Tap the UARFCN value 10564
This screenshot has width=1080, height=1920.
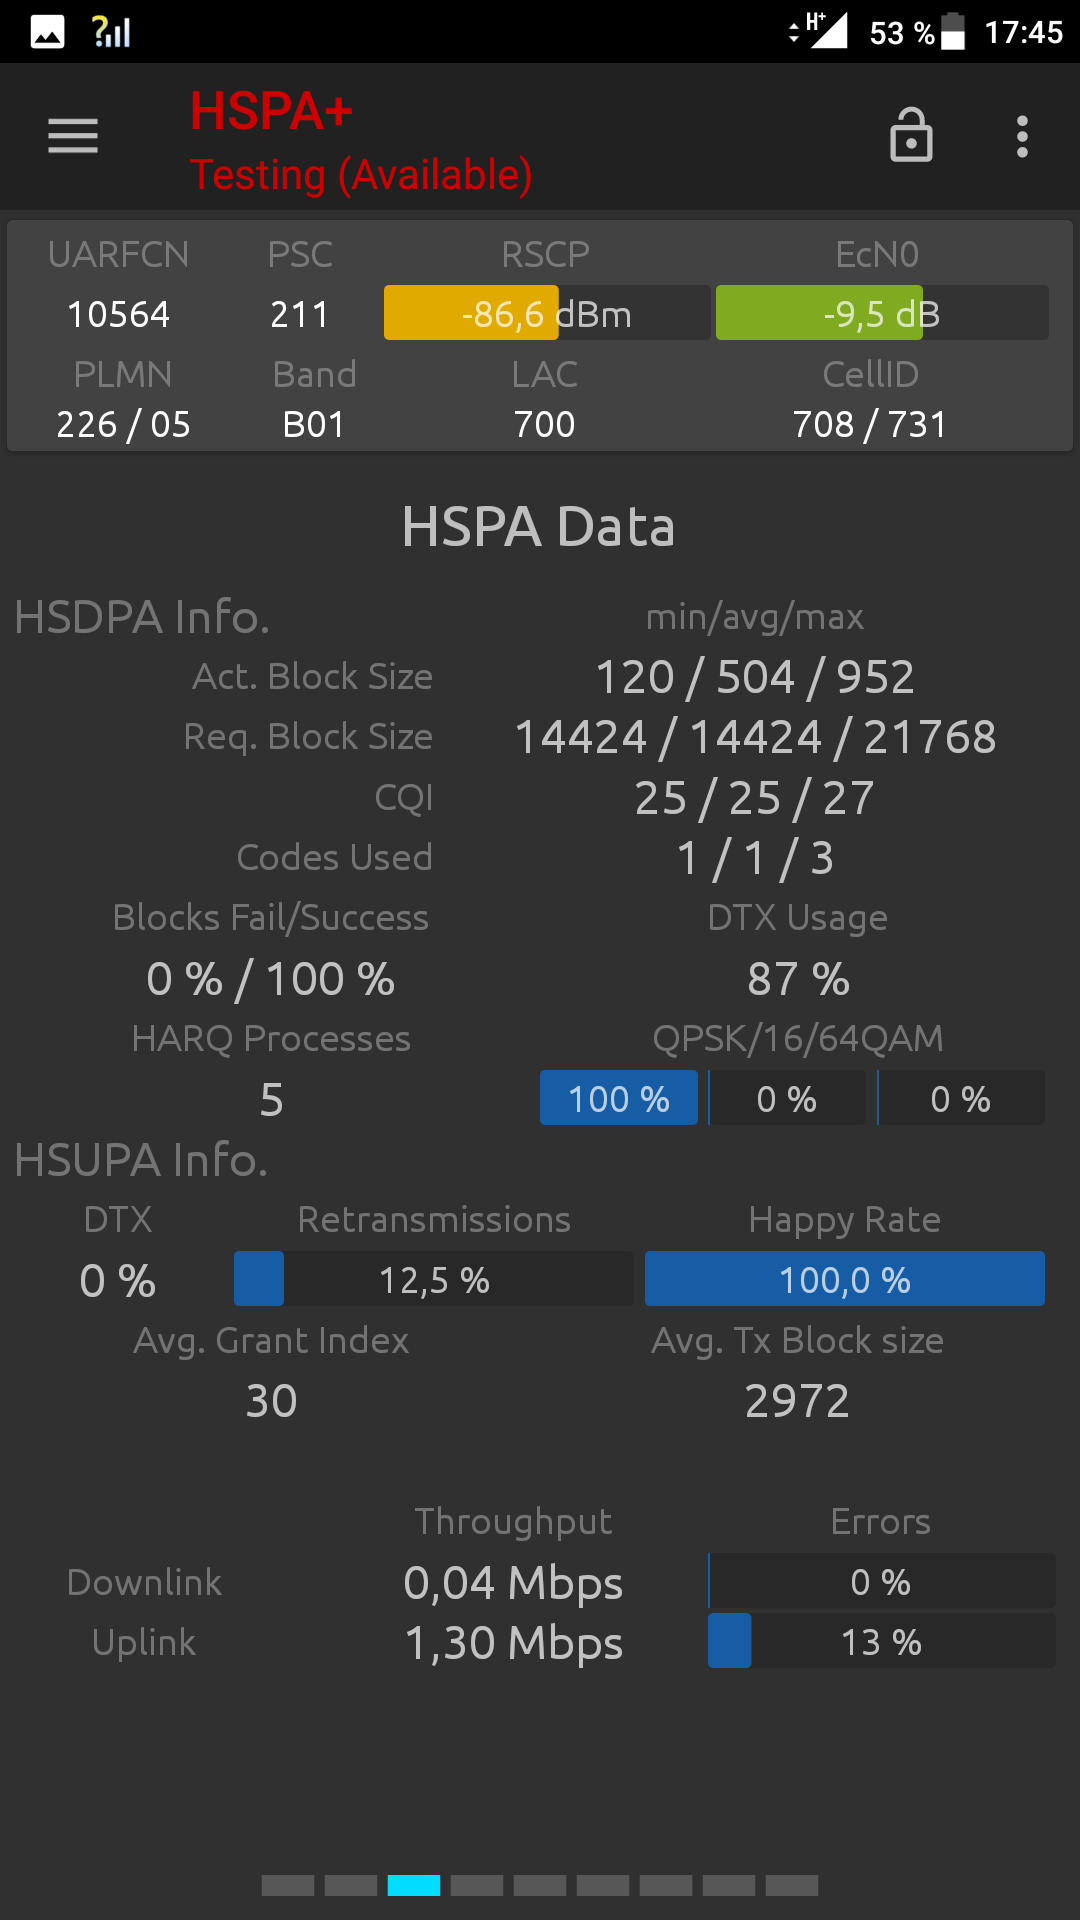pos(118,314)
